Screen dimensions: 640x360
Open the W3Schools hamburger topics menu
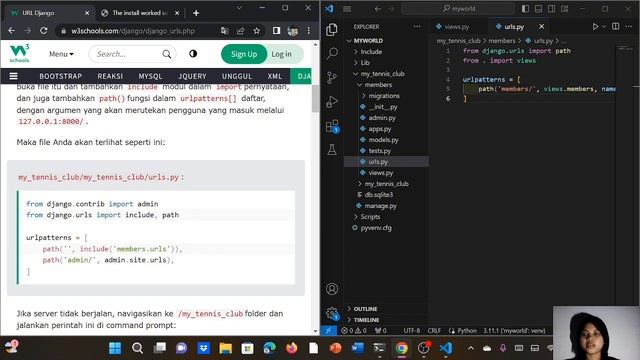pyautogui.click(x=13, y=76)
